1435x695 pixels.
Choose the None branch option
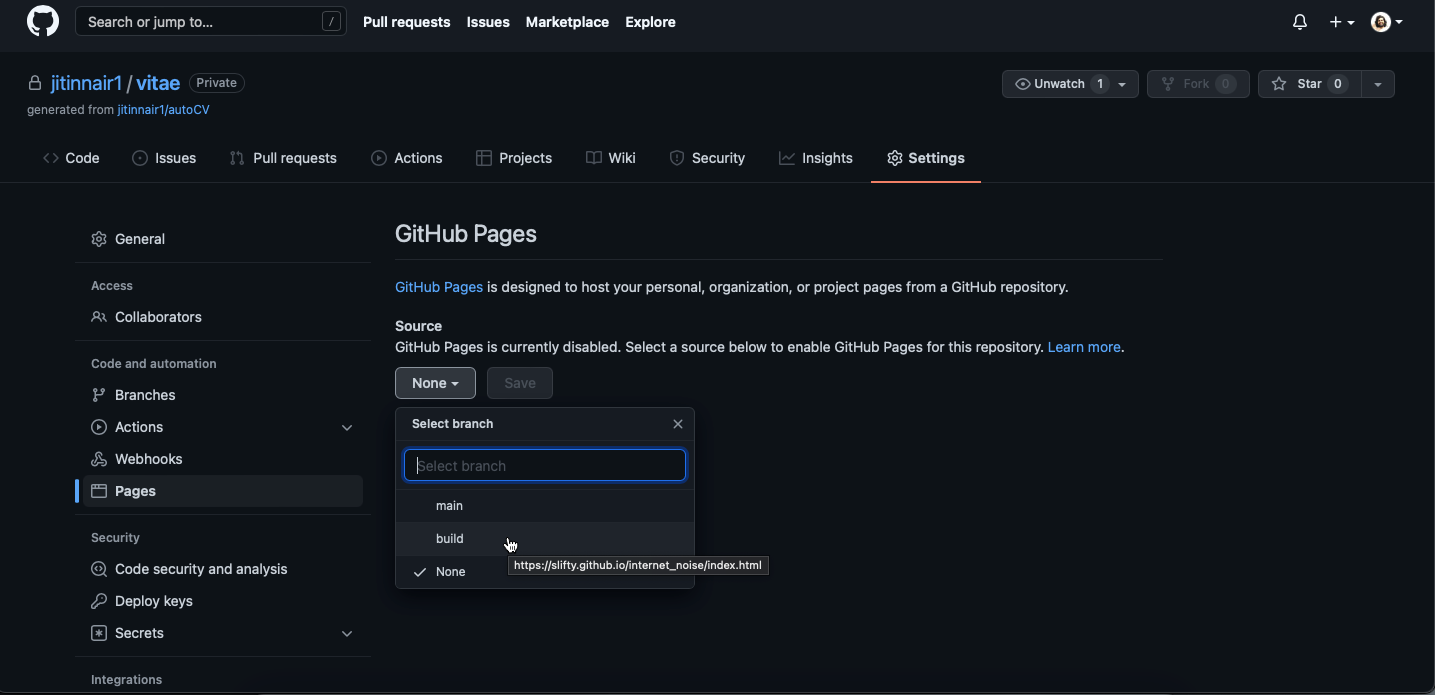pos(545,572)
